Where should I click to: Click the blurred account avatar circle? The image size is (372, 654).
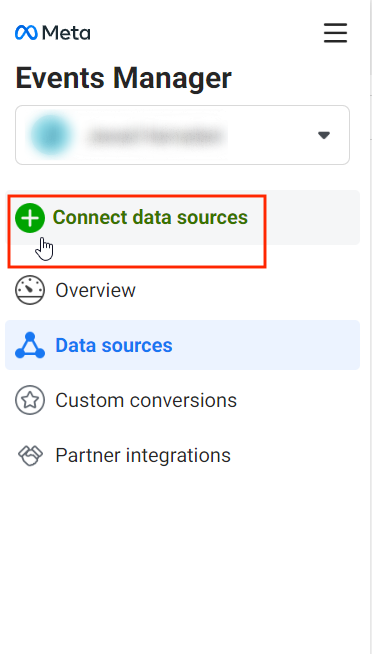(x=51, y=135)
